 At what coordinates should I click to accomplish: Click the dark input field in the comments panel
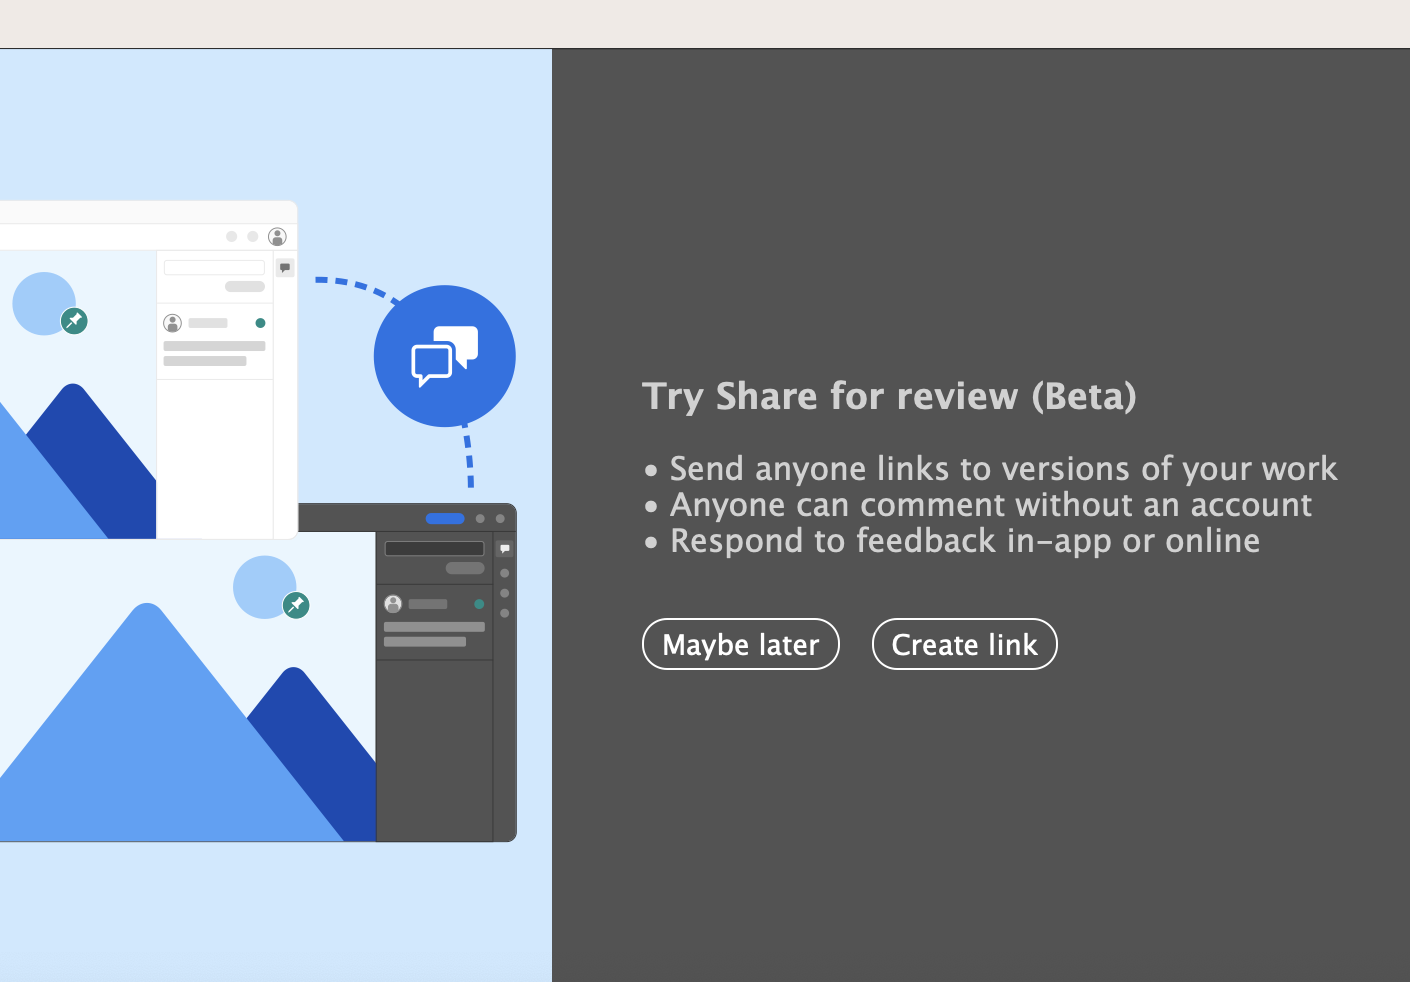(x=434, y=549)
